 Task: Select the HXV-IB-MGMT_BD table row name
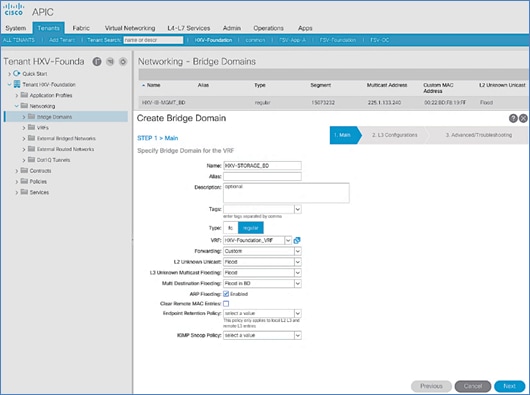(x=164, y=102)
